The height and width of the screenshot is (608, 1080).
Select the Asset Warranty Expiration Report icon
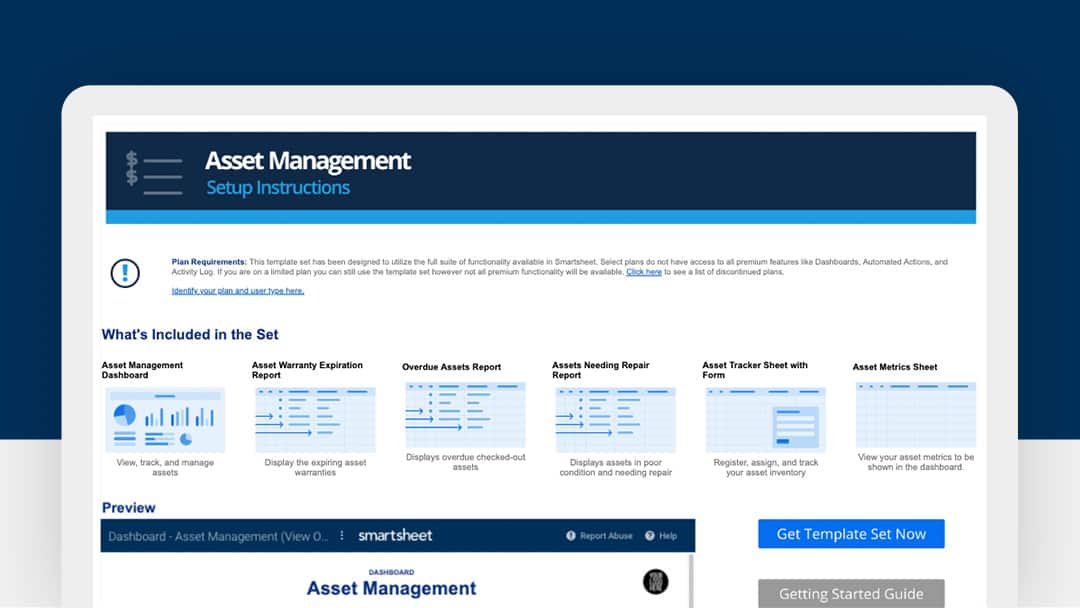pyautogui.click(x=314, y=417)
